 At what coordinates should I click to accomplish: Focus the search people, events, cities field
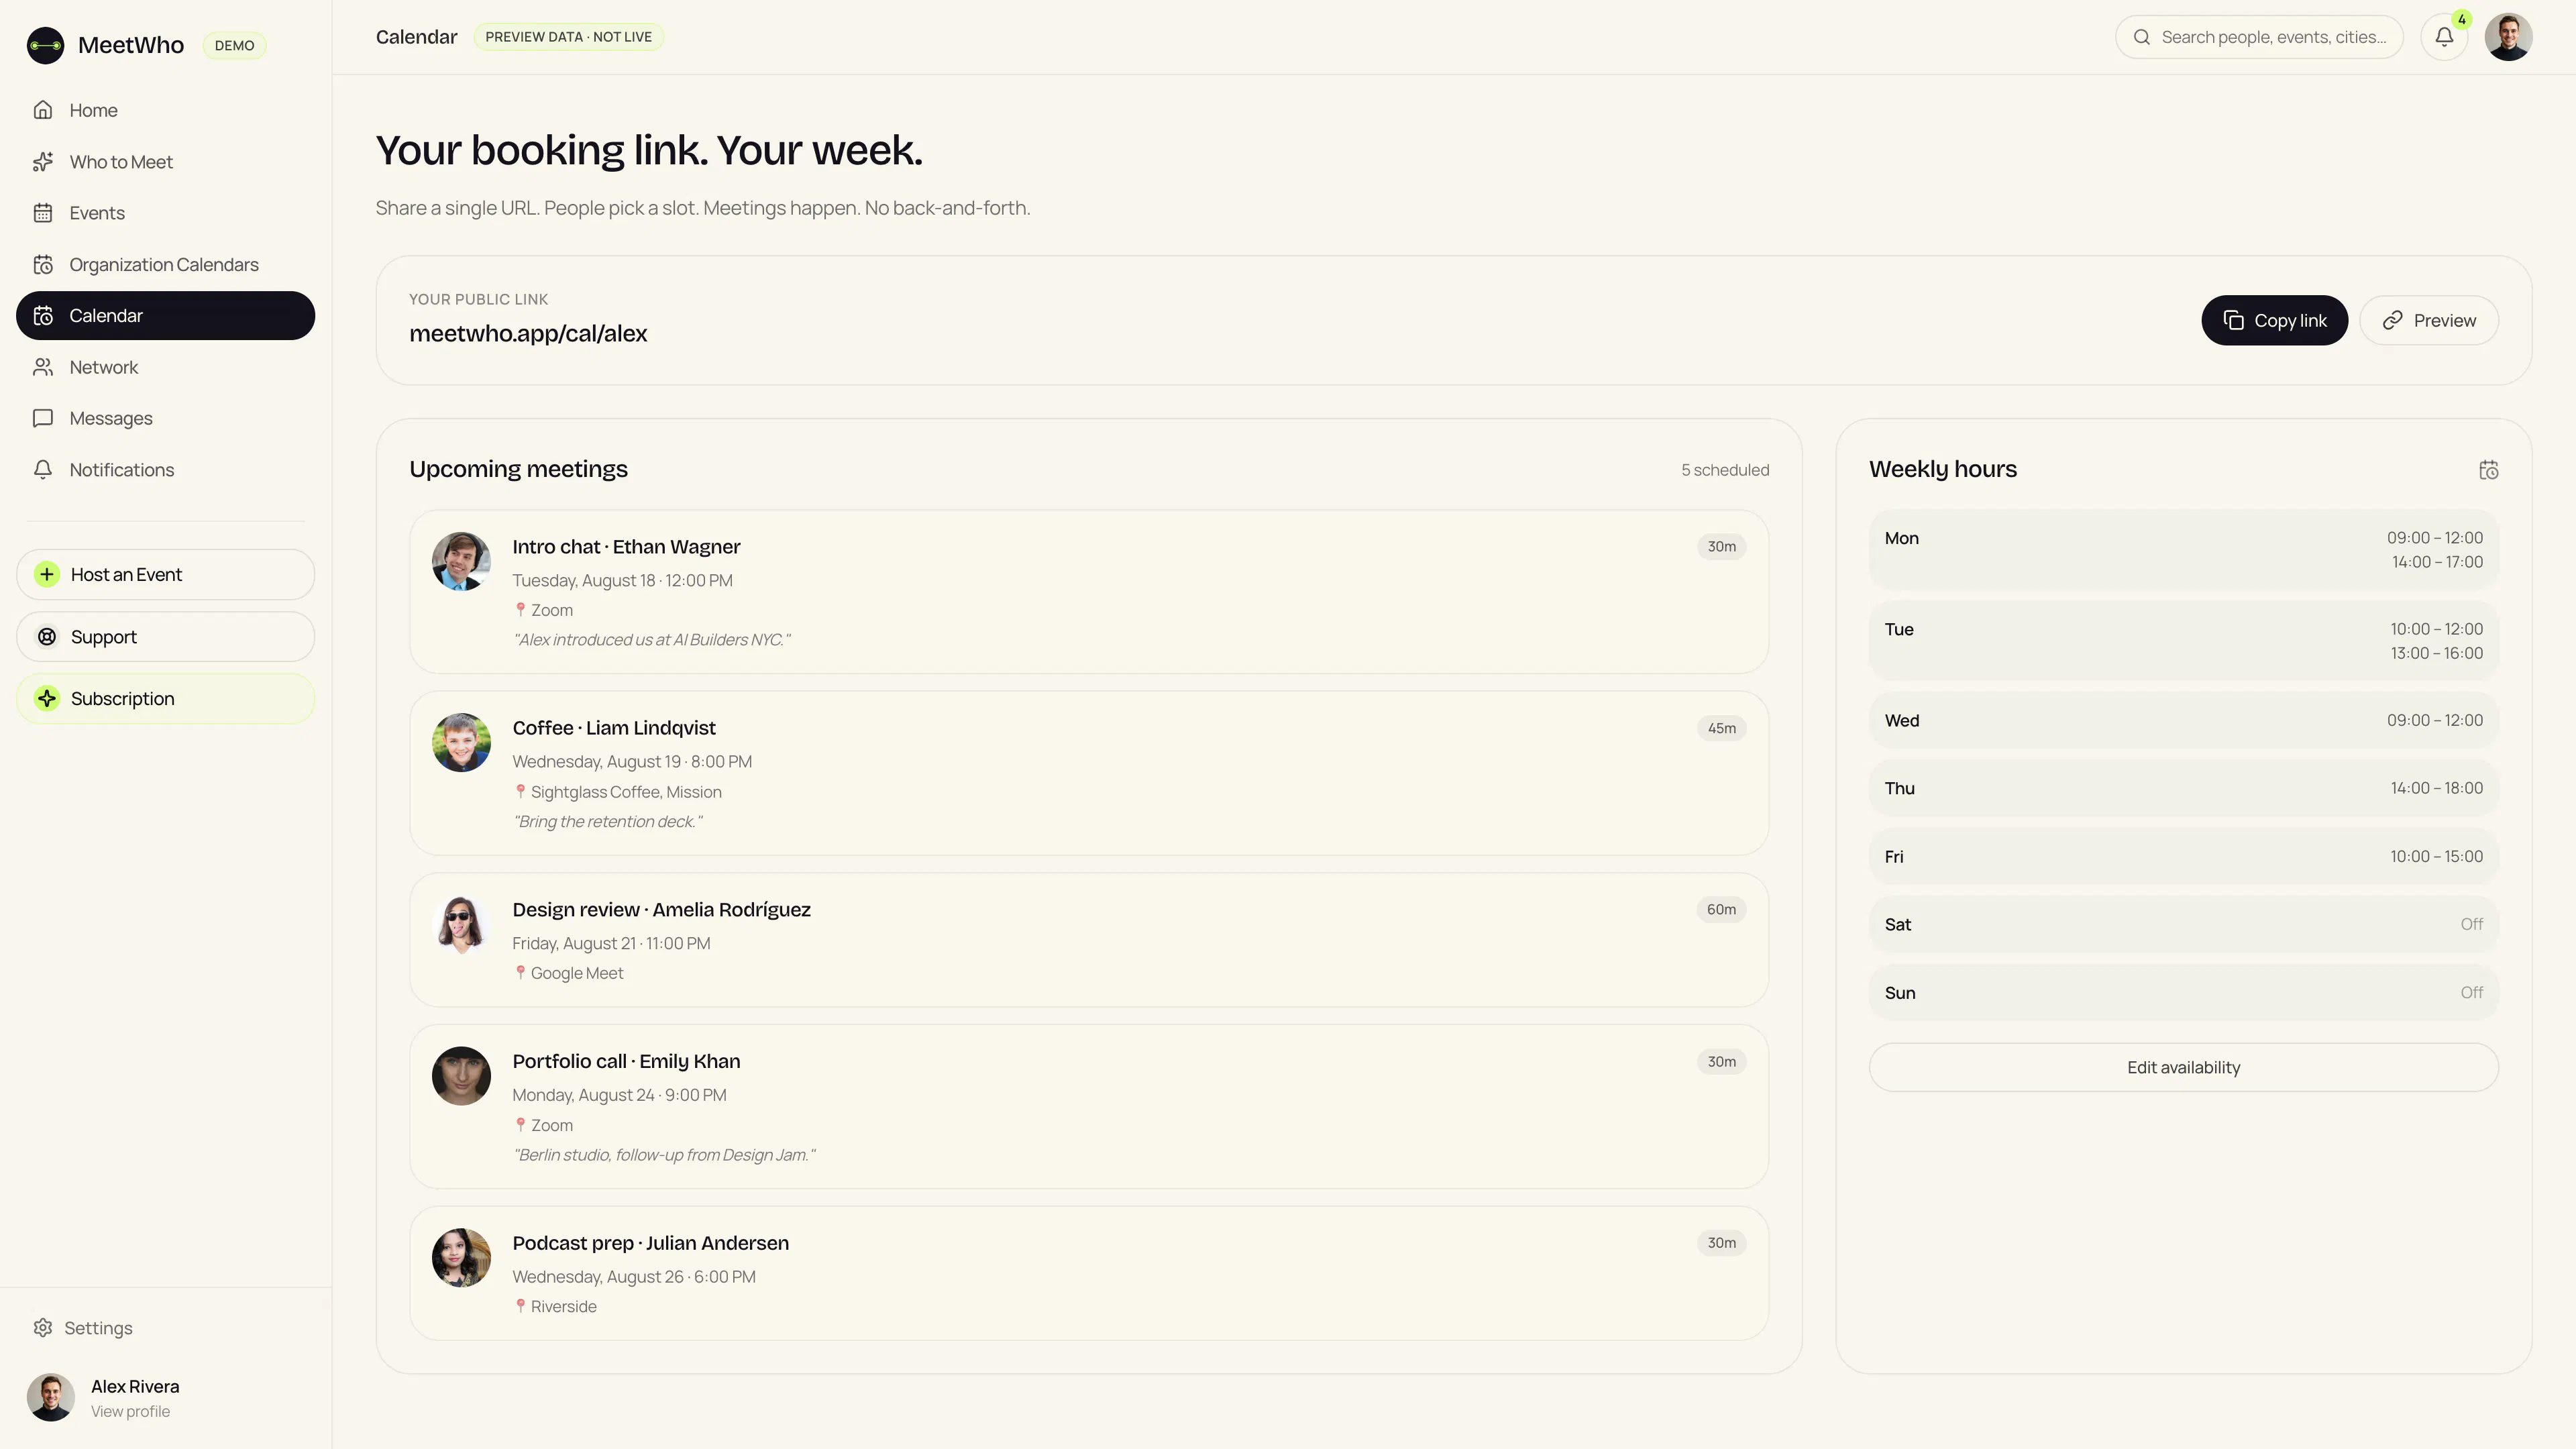coord(2259,37)
